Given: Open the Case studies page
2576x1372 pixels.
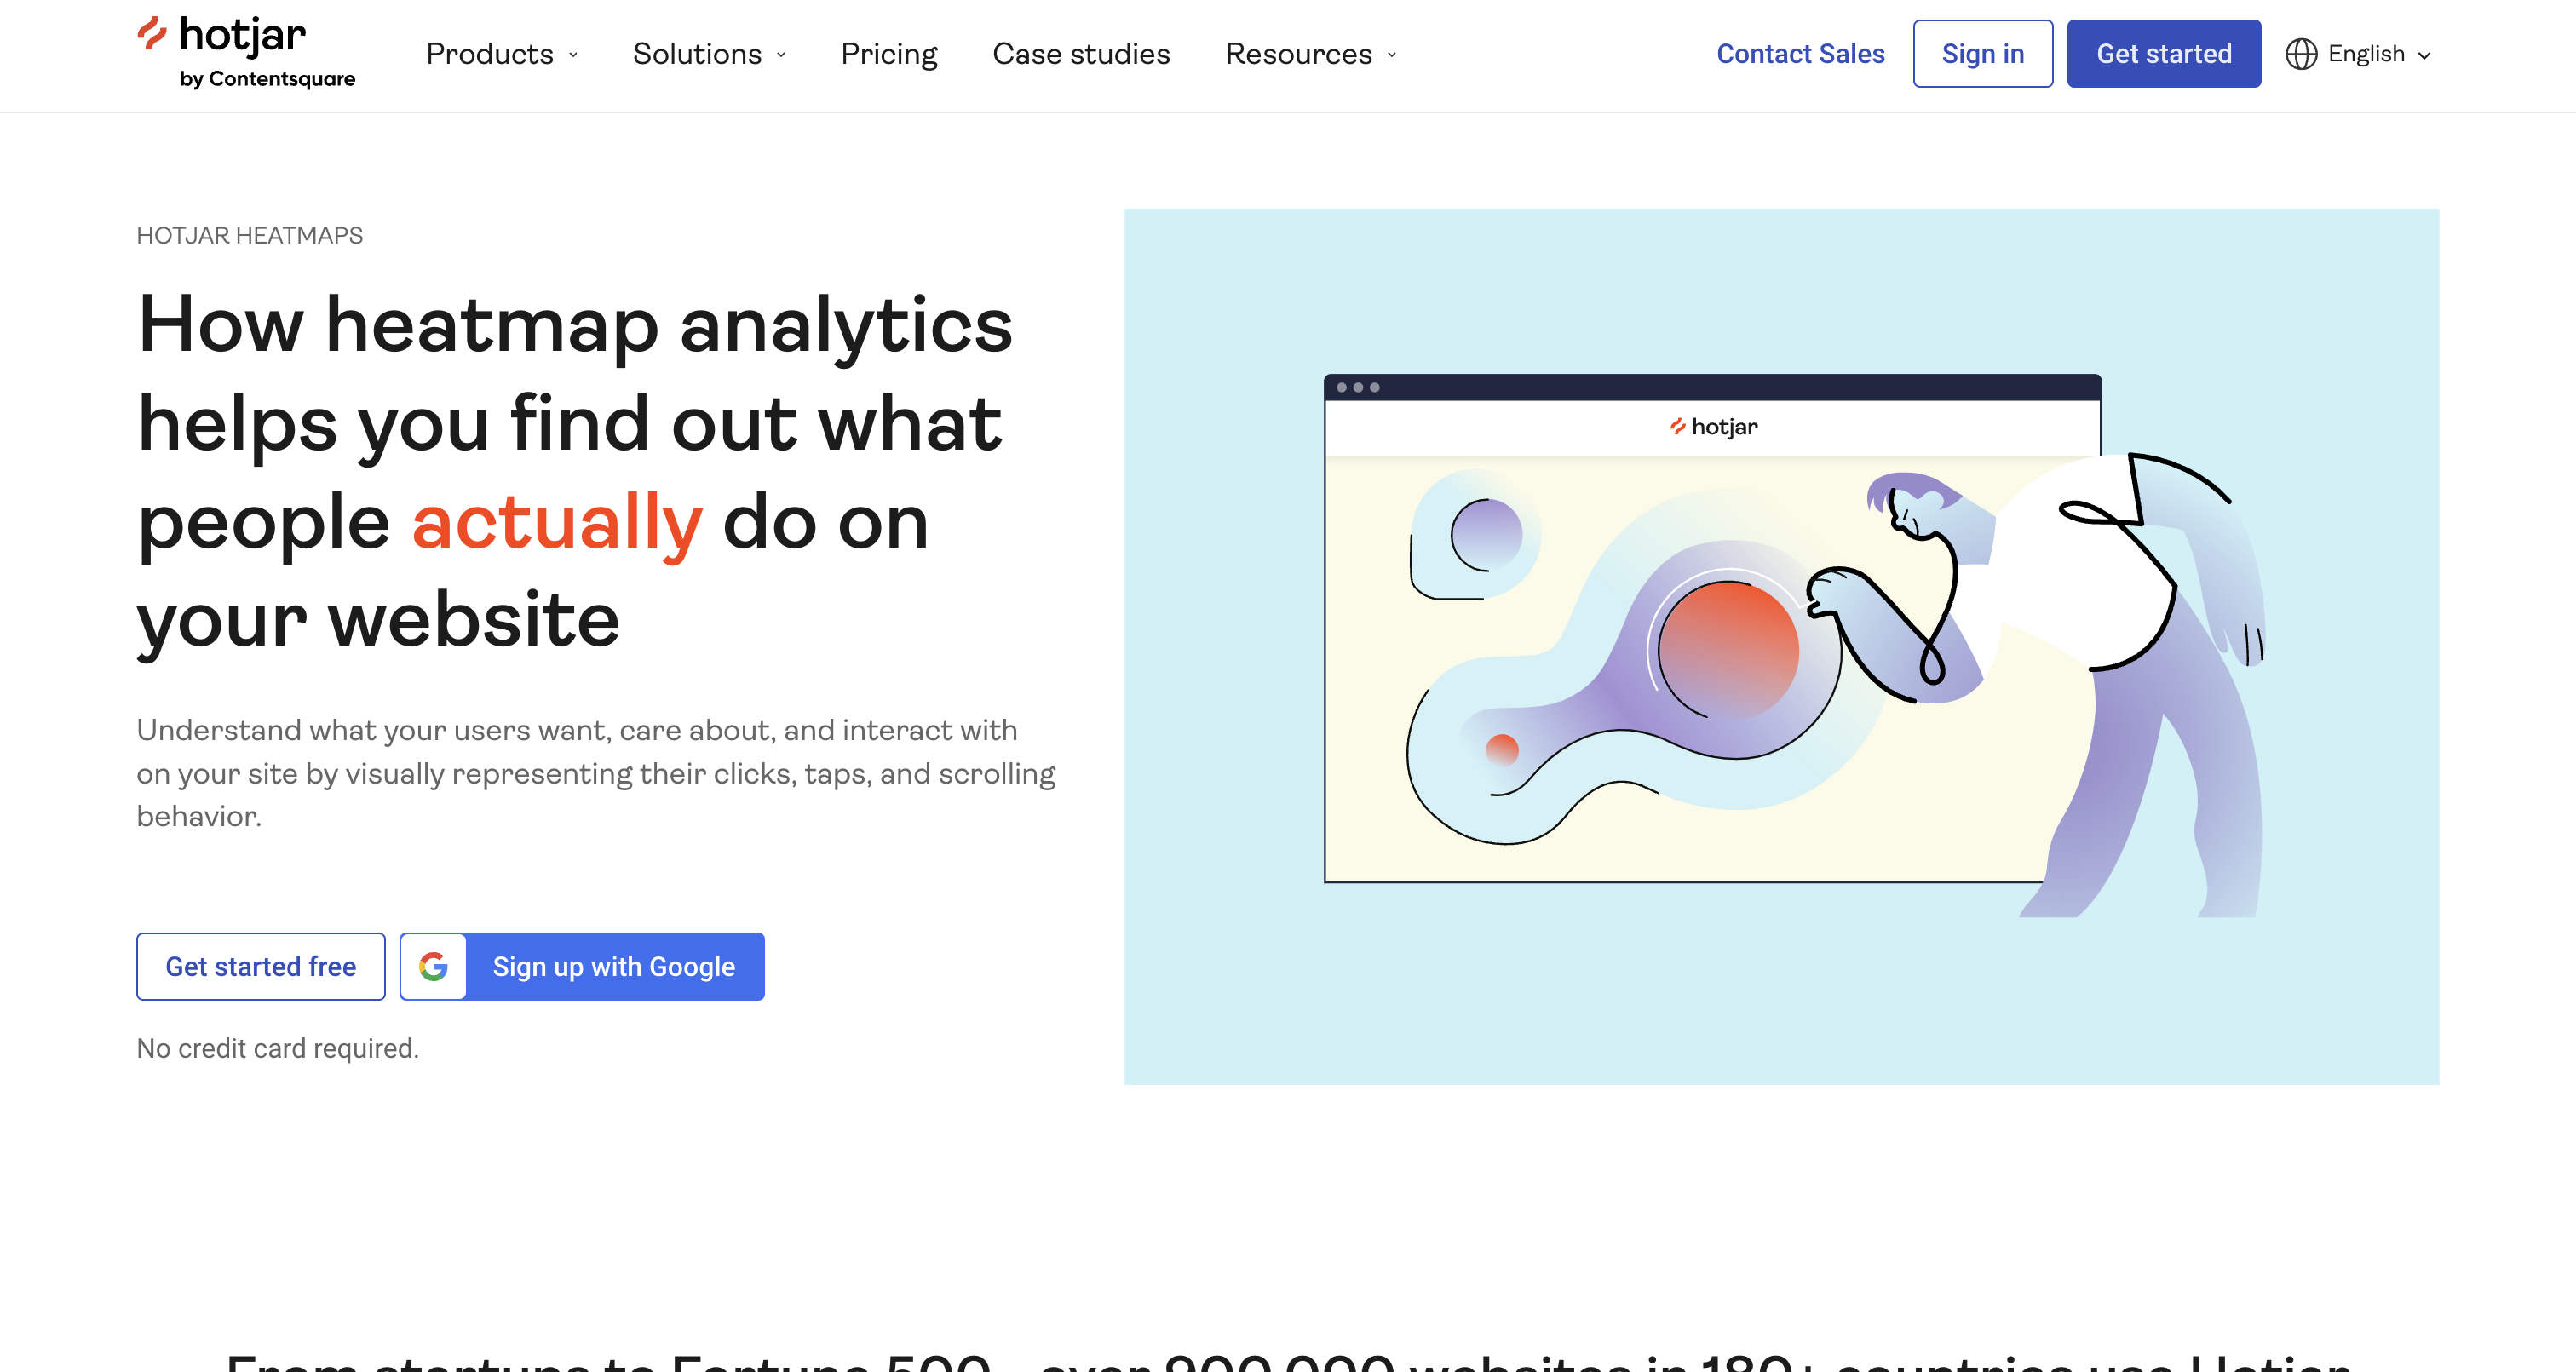Looking at the screenshot, I should click(1082, 53).
